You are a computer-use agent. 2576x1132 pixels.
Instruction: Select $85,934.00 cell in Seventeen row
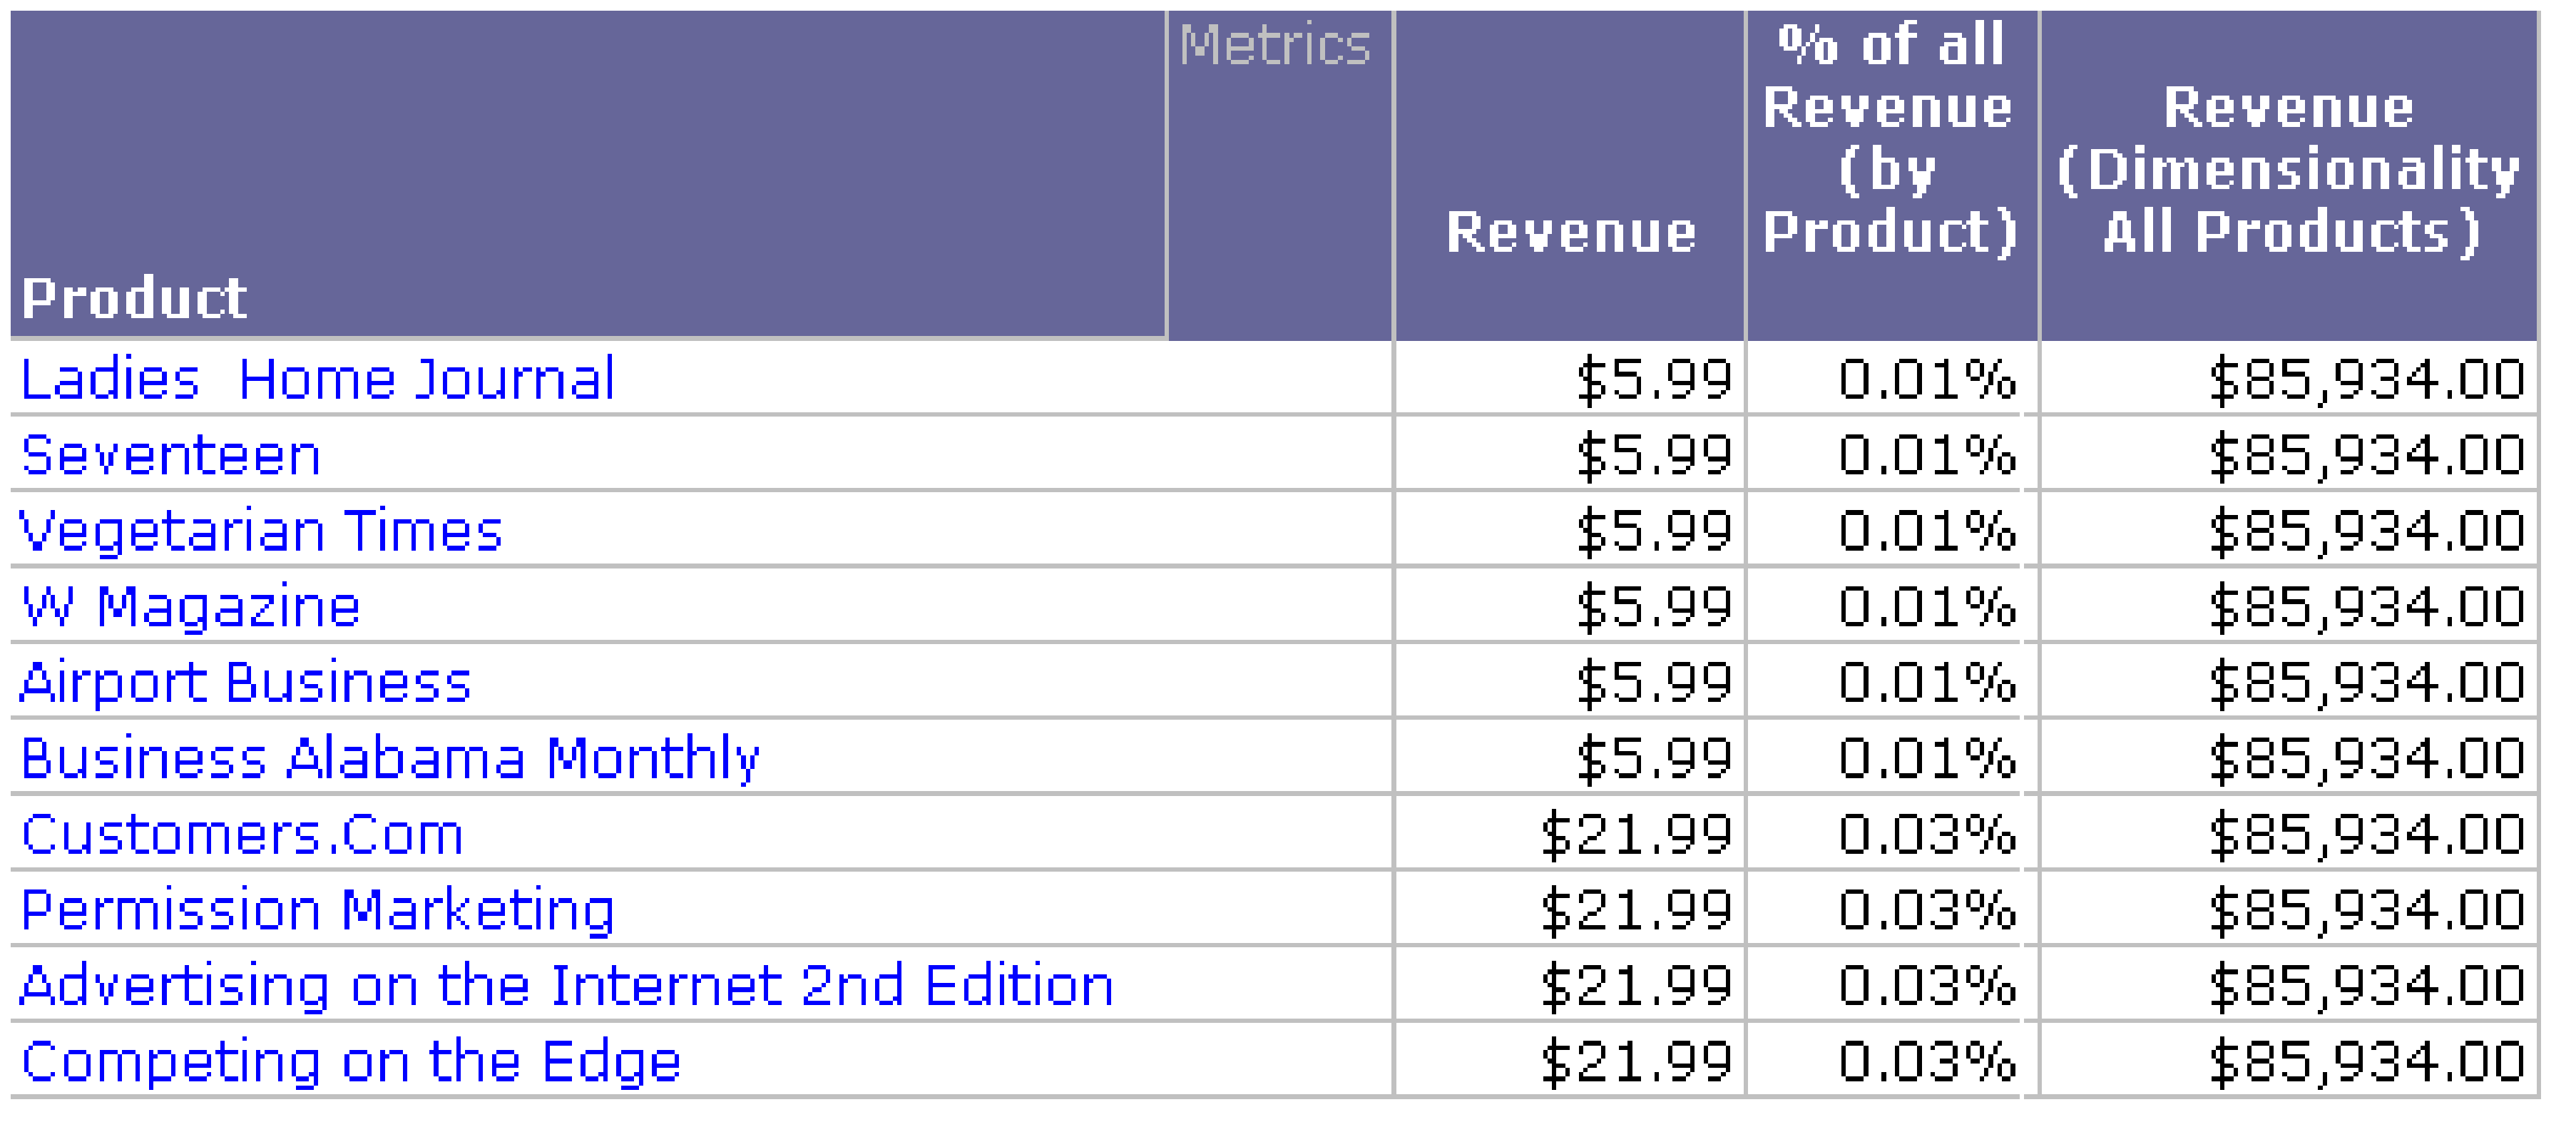coord(2366,456)
